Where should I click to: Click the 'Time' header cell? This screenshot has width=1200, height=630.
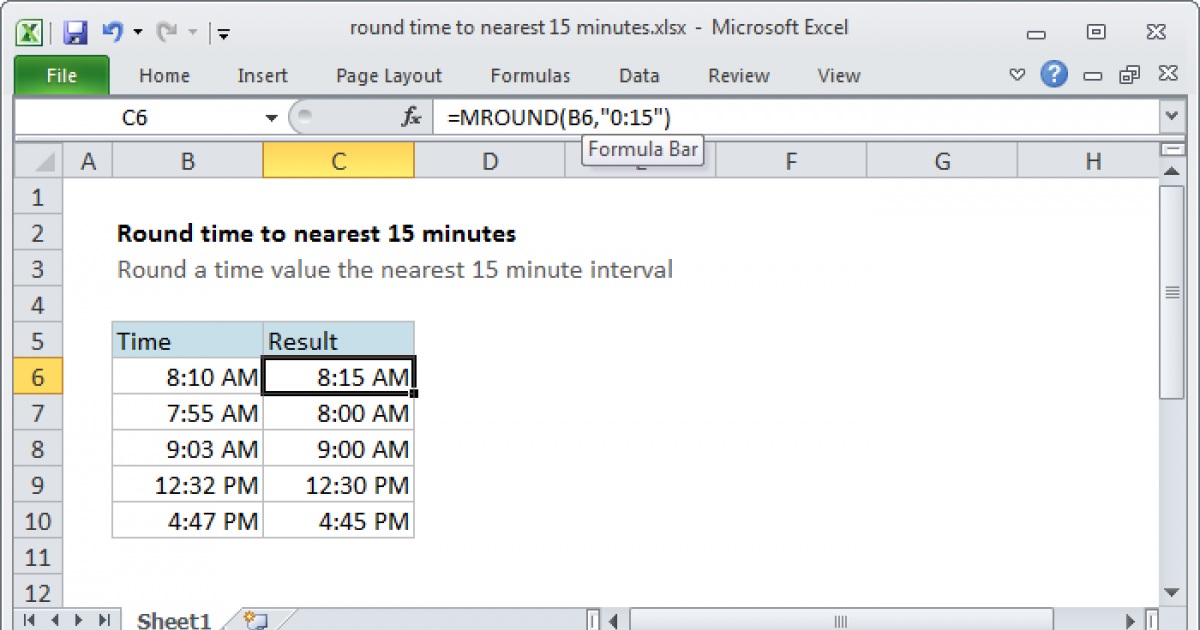[188, 341]
